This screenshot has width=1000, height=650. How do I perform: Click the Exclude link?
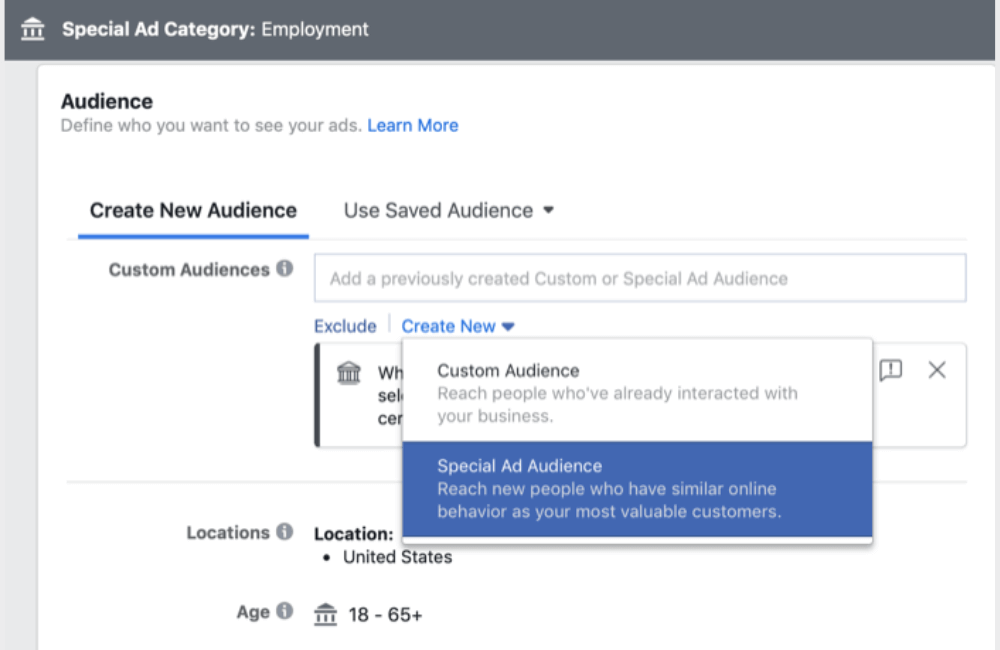point(345,326)
